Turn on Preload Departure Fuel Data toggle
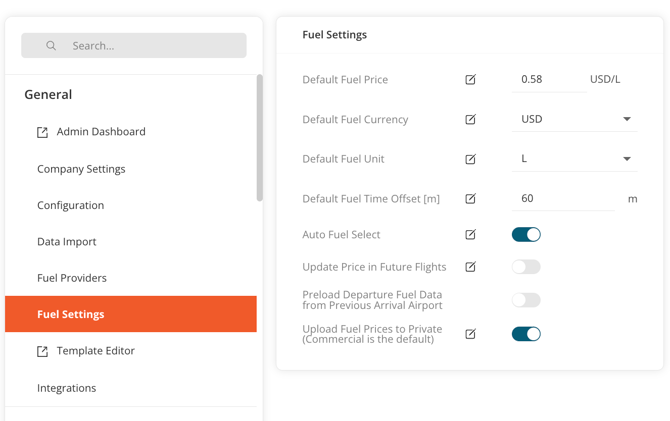This screenshot has height=421, width=670. tap(526, 300)
